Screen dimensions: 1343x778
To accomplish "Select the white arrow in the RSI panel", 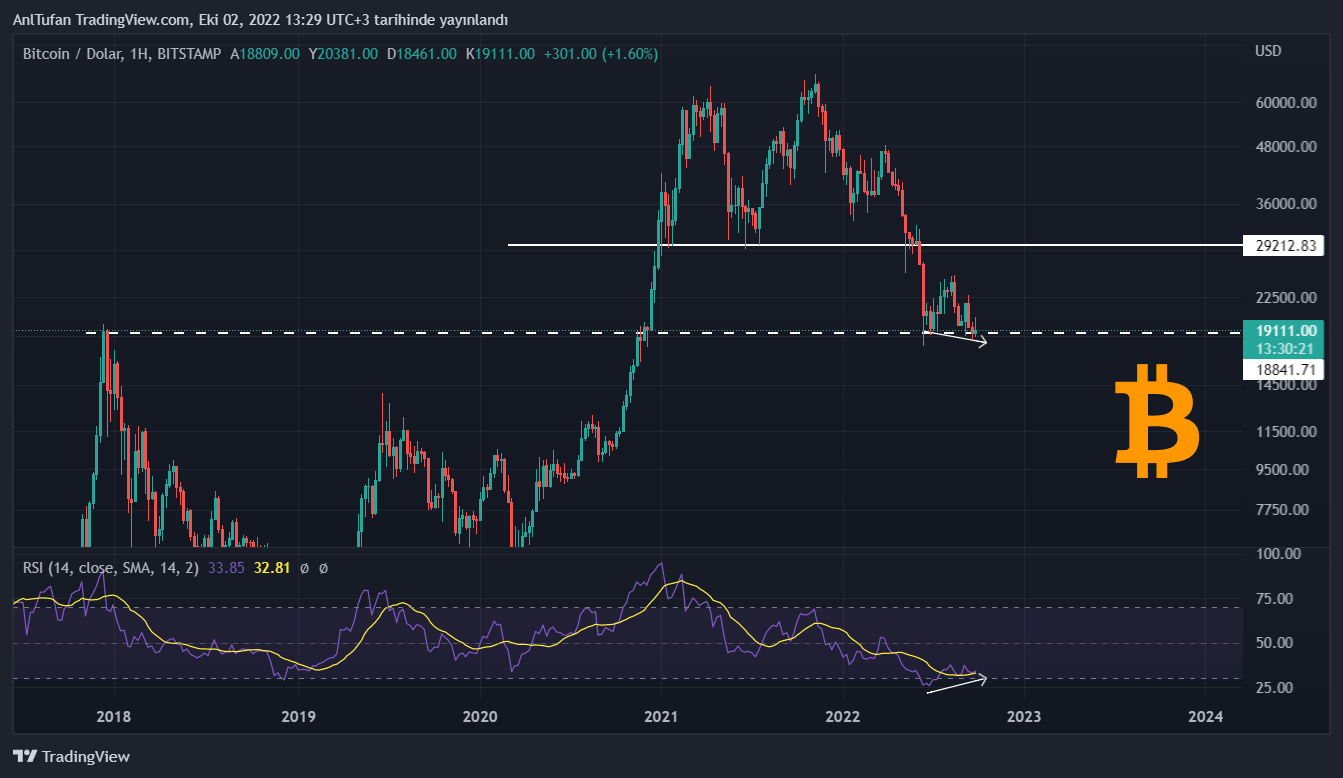I will click(957, 685).
